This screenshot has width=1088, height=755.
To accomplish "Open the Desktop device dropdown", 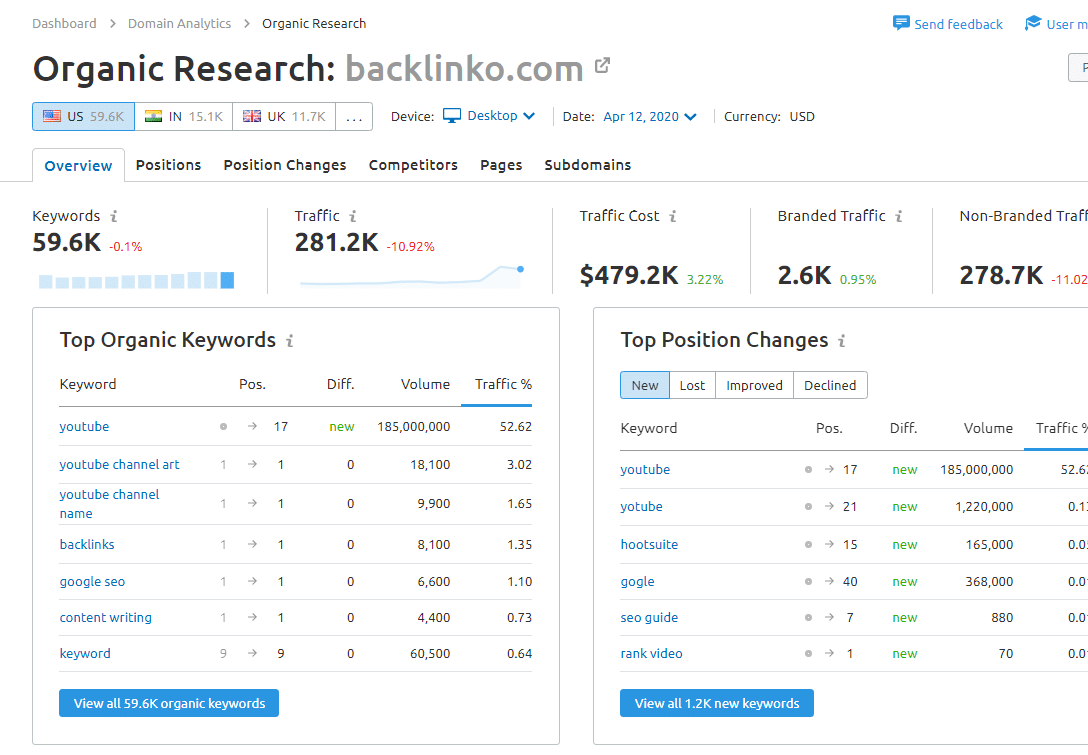I will pyautogui.click(x=489, y=116).
